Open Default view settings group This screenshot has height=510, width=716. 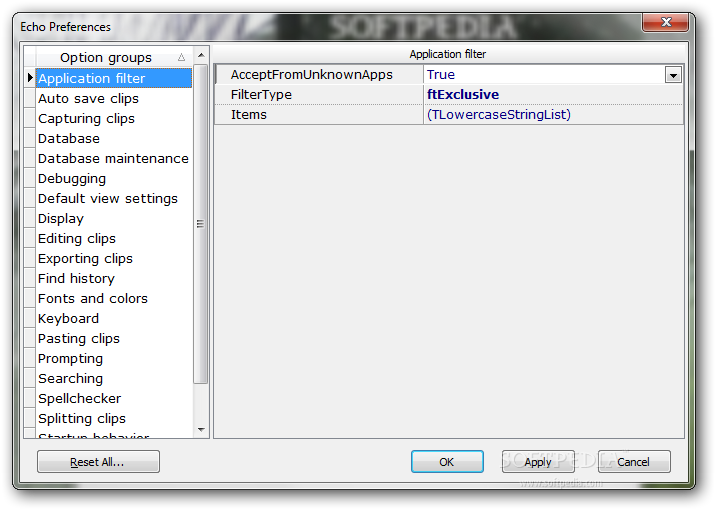pyautogui.click(x=114, y=199)
